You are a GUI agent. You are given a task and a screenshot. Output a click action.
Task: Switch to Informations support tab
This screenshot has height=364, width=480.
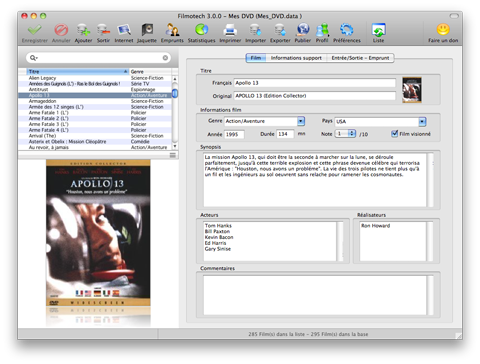(296, 58)
